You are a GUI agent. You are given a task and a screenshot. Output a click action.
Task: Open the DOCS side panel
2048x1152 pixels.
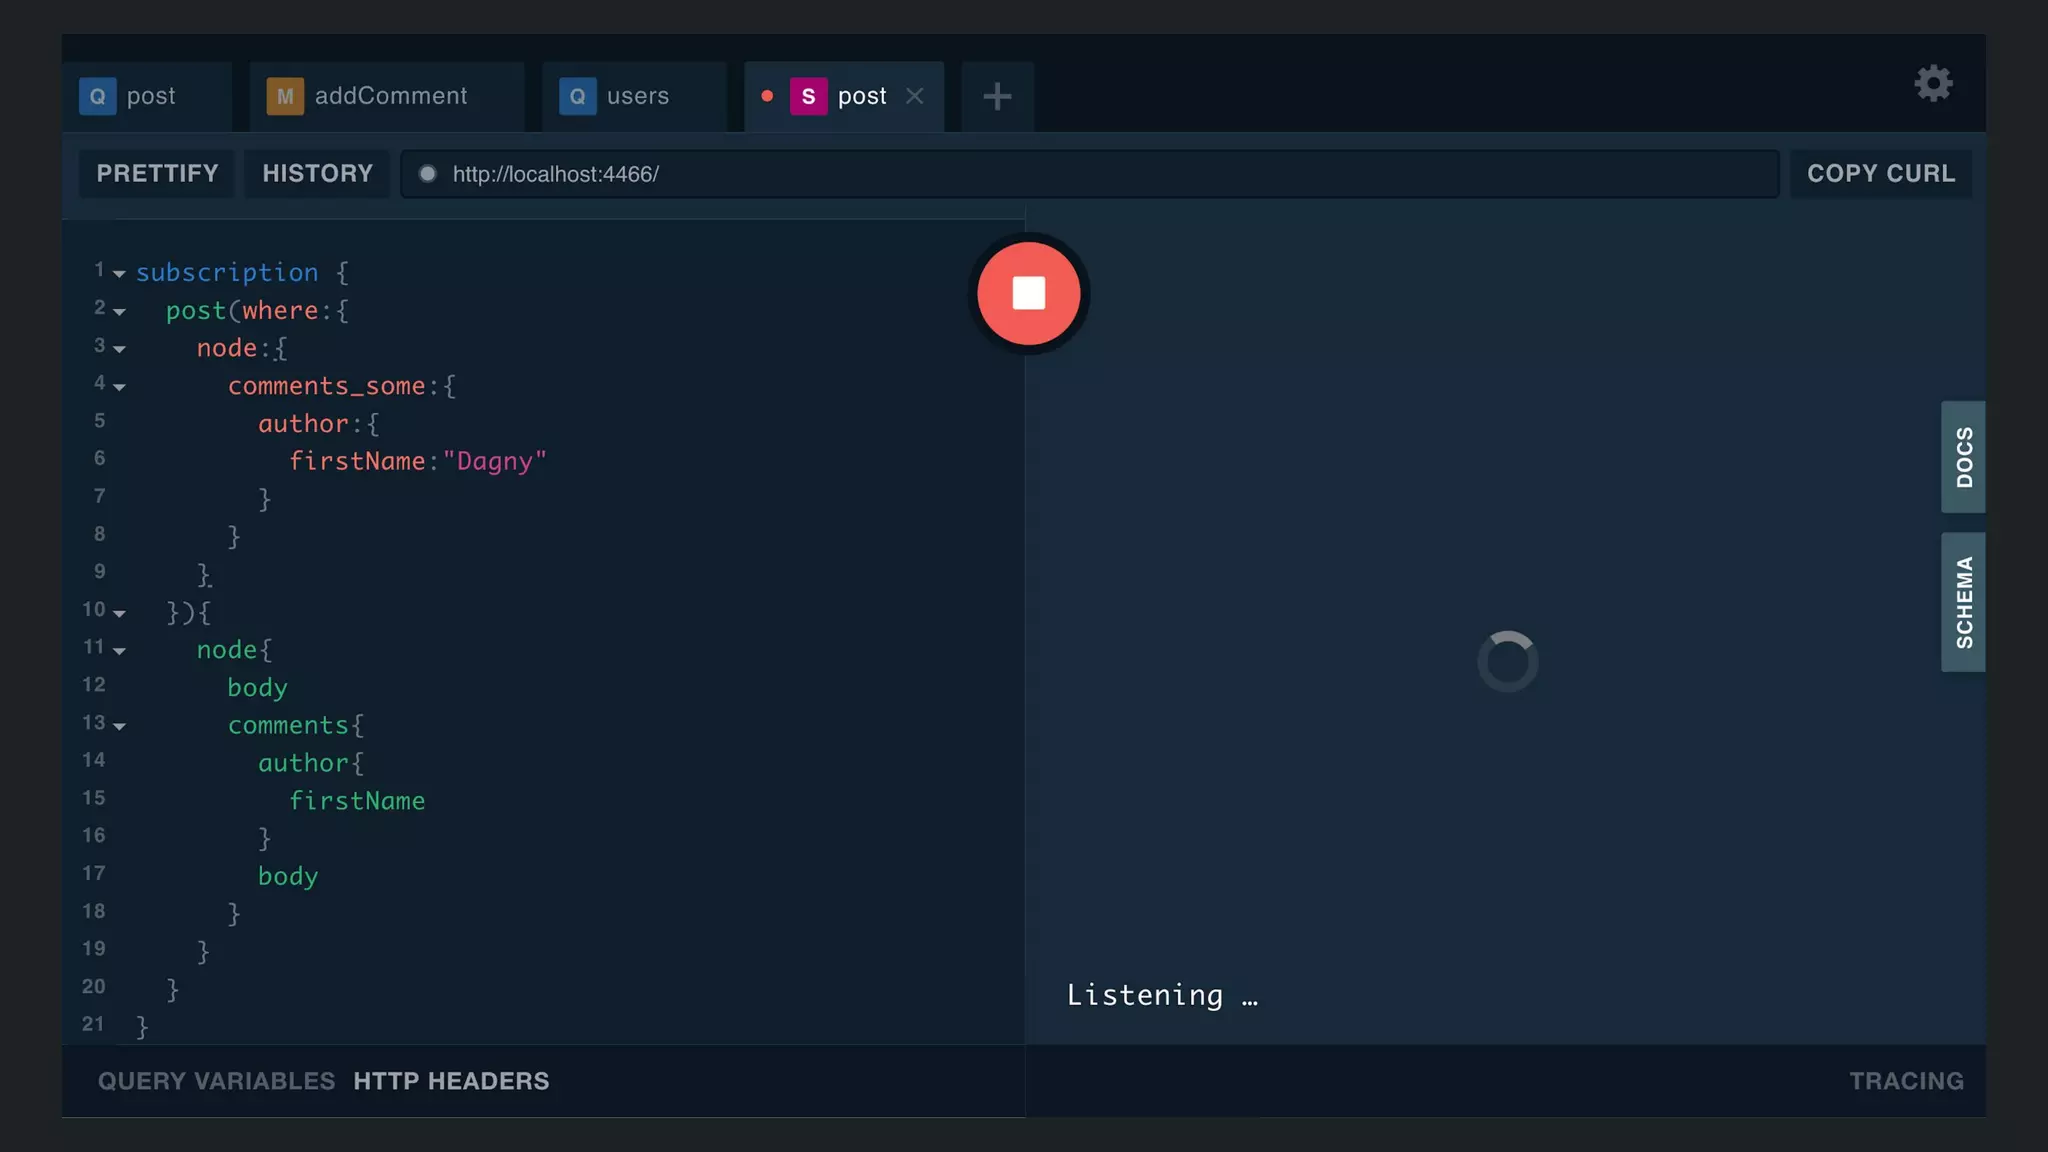point(1963,457)
